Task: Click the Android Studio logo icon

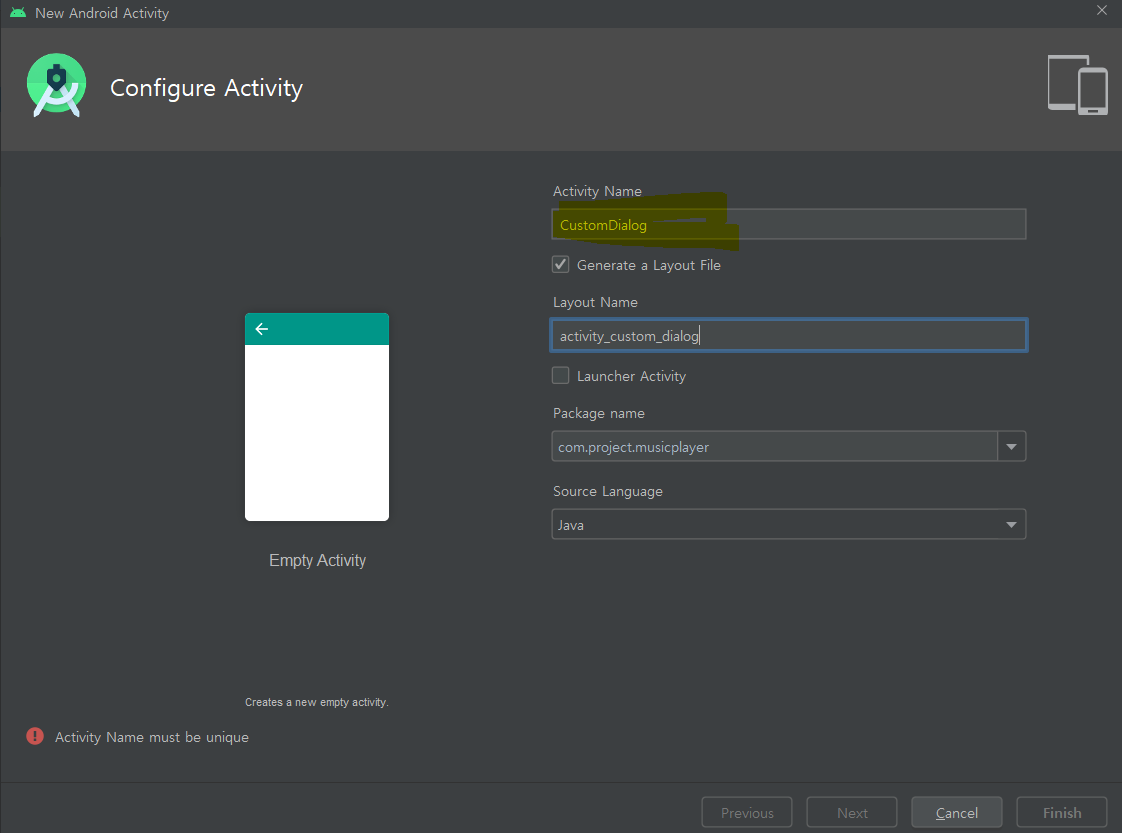Action: 57,85
